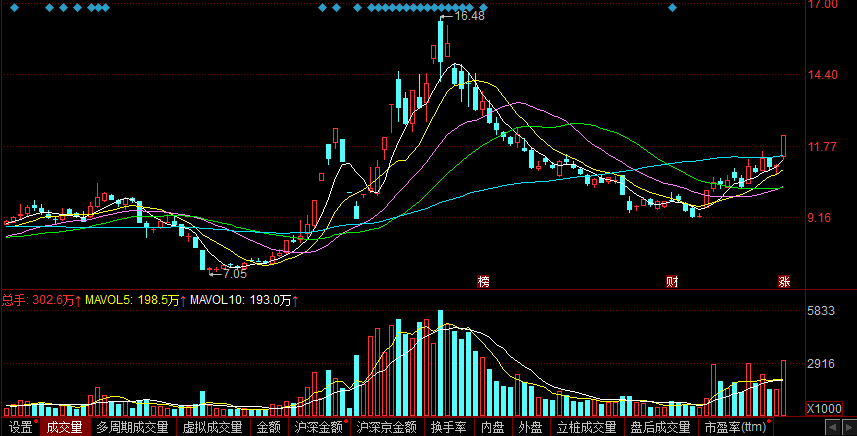The width and height of the screenshot is (857, 436).
Task: Click the 榜 marker icon on the chart
Action: pos(483,282)
